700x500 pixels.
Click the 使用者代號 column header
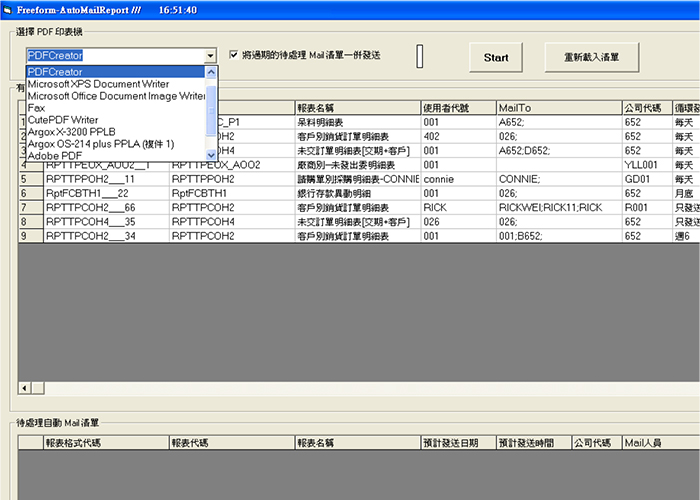coord(458,108)
